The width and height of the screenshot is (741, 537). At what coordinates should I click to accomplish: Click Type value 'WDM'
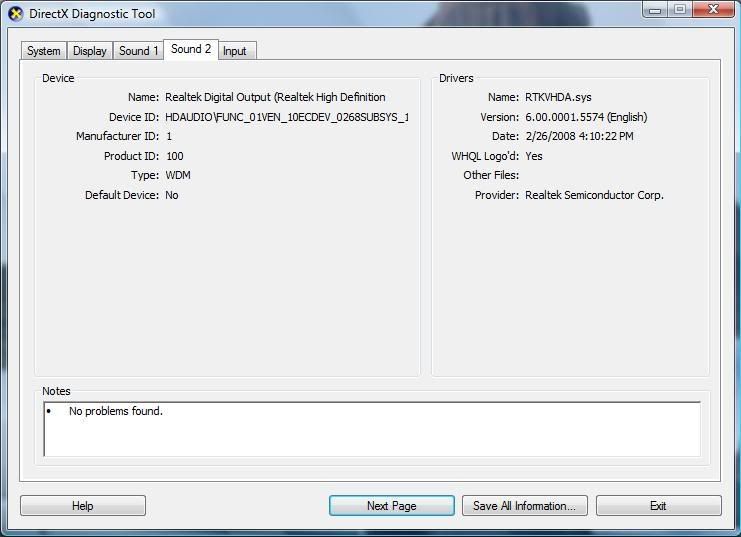pos(178,175)
